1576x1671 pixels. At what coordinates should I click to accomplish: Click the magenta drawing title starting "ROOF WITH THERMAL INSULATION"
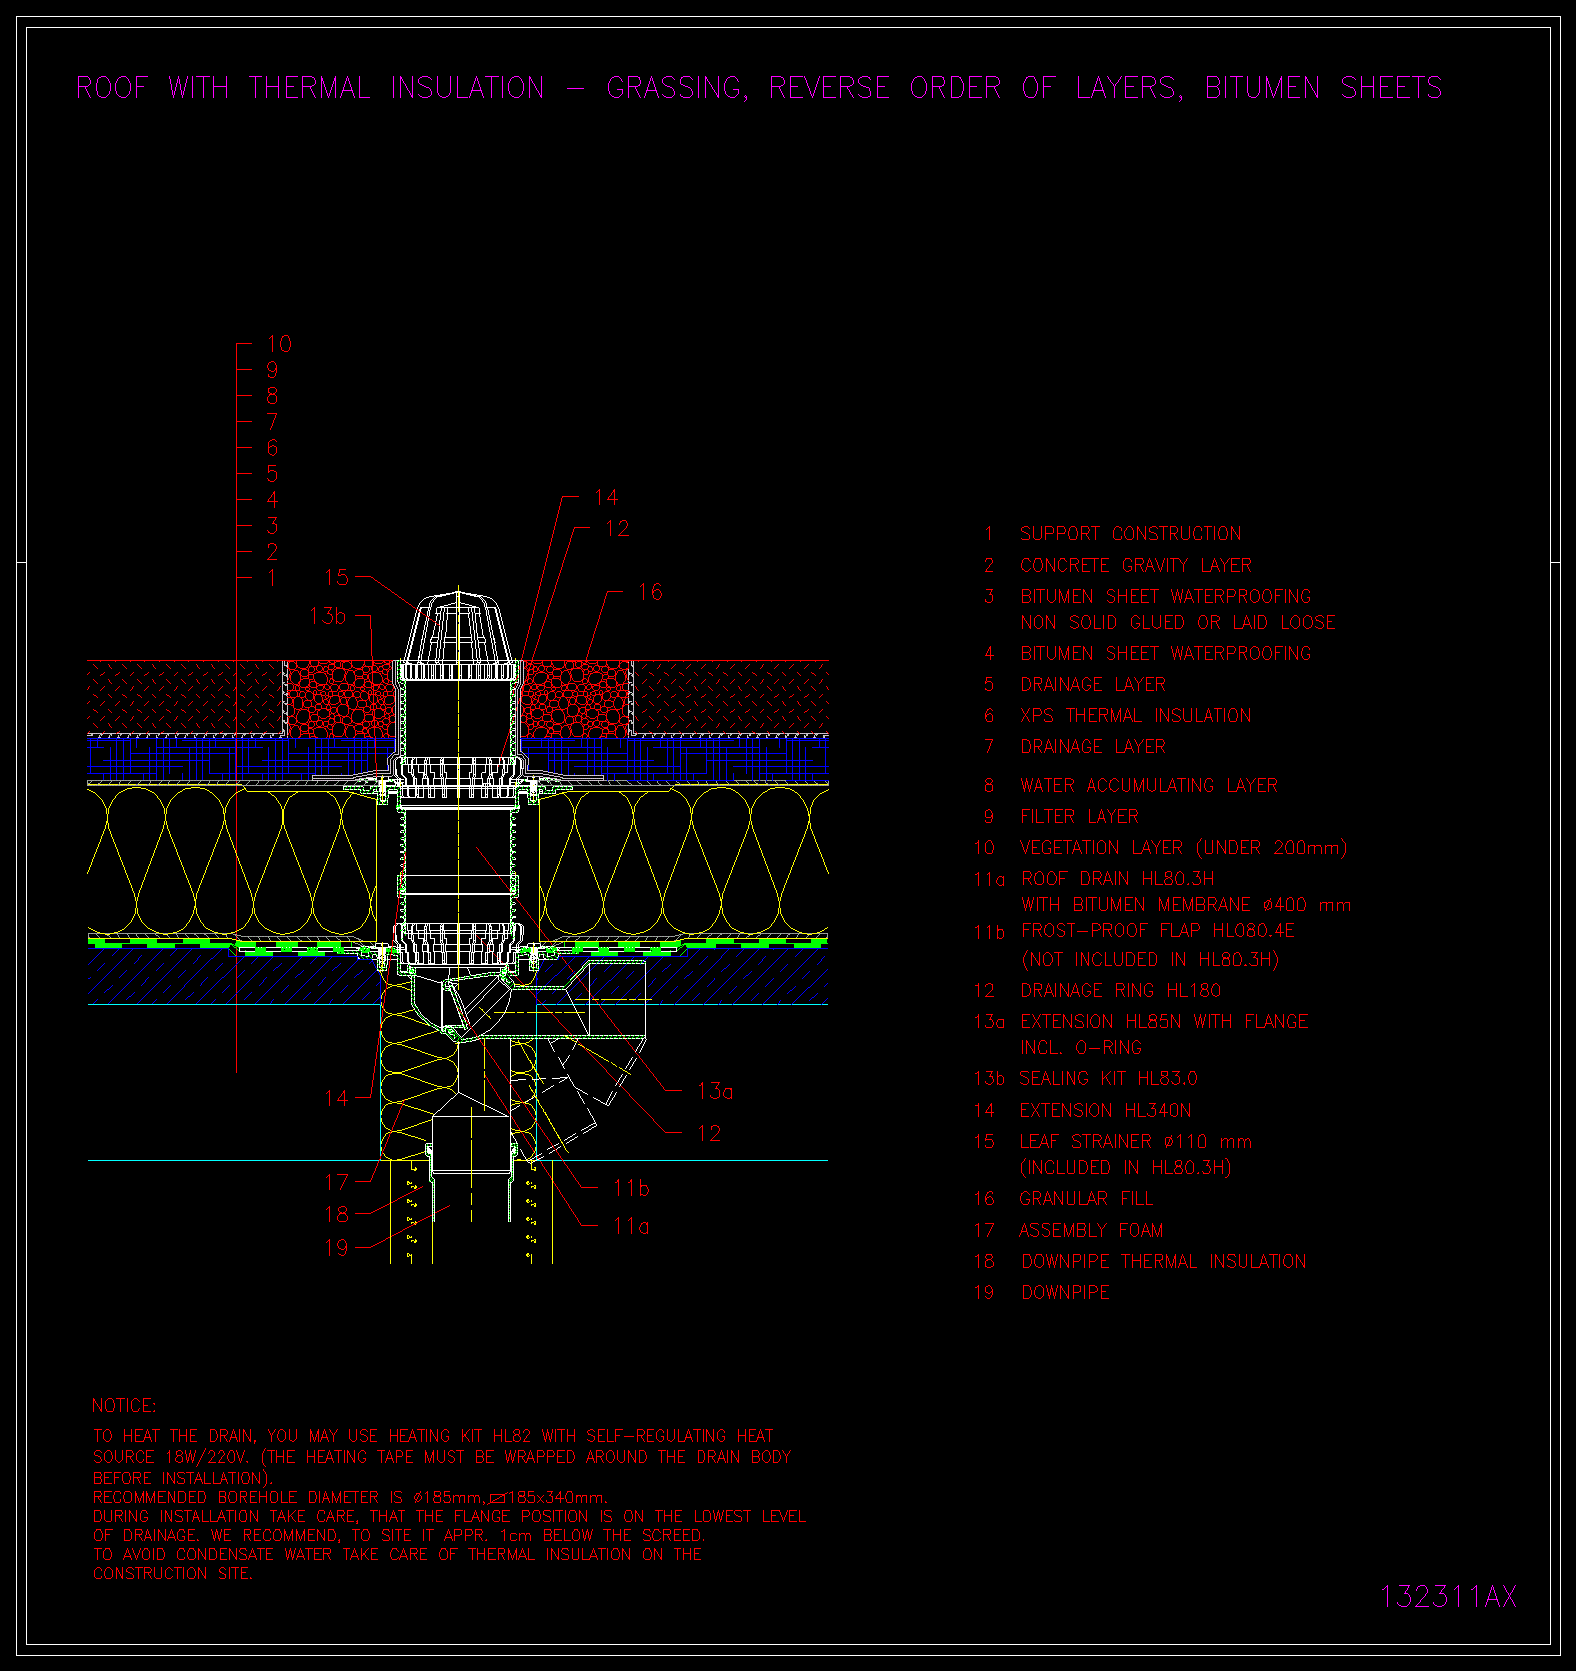tap(759, 88)
